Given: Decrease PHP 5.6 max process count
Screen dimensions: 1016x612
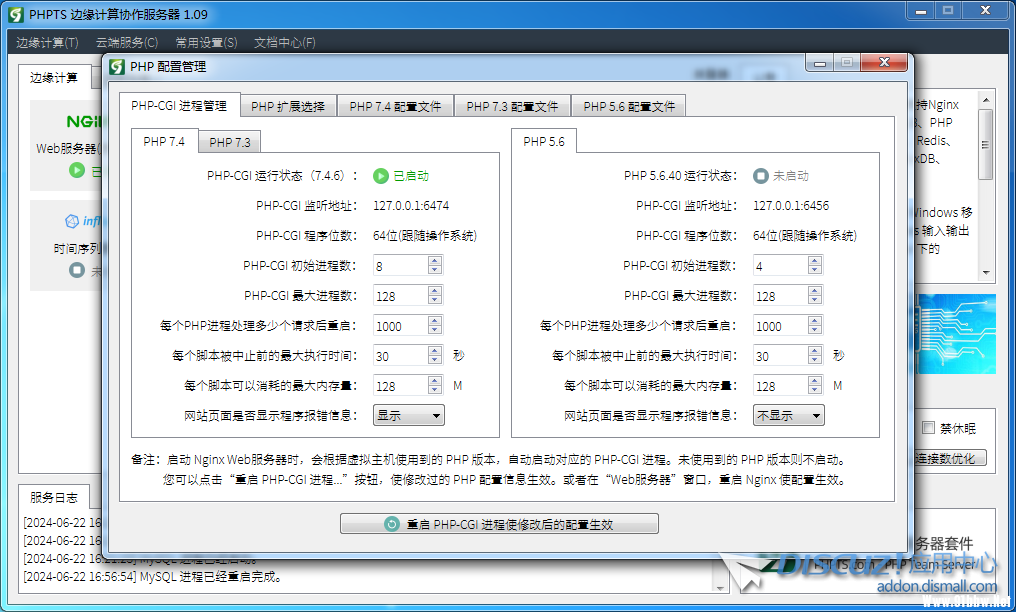Looking at the screenshot, I should click(815, 301).
